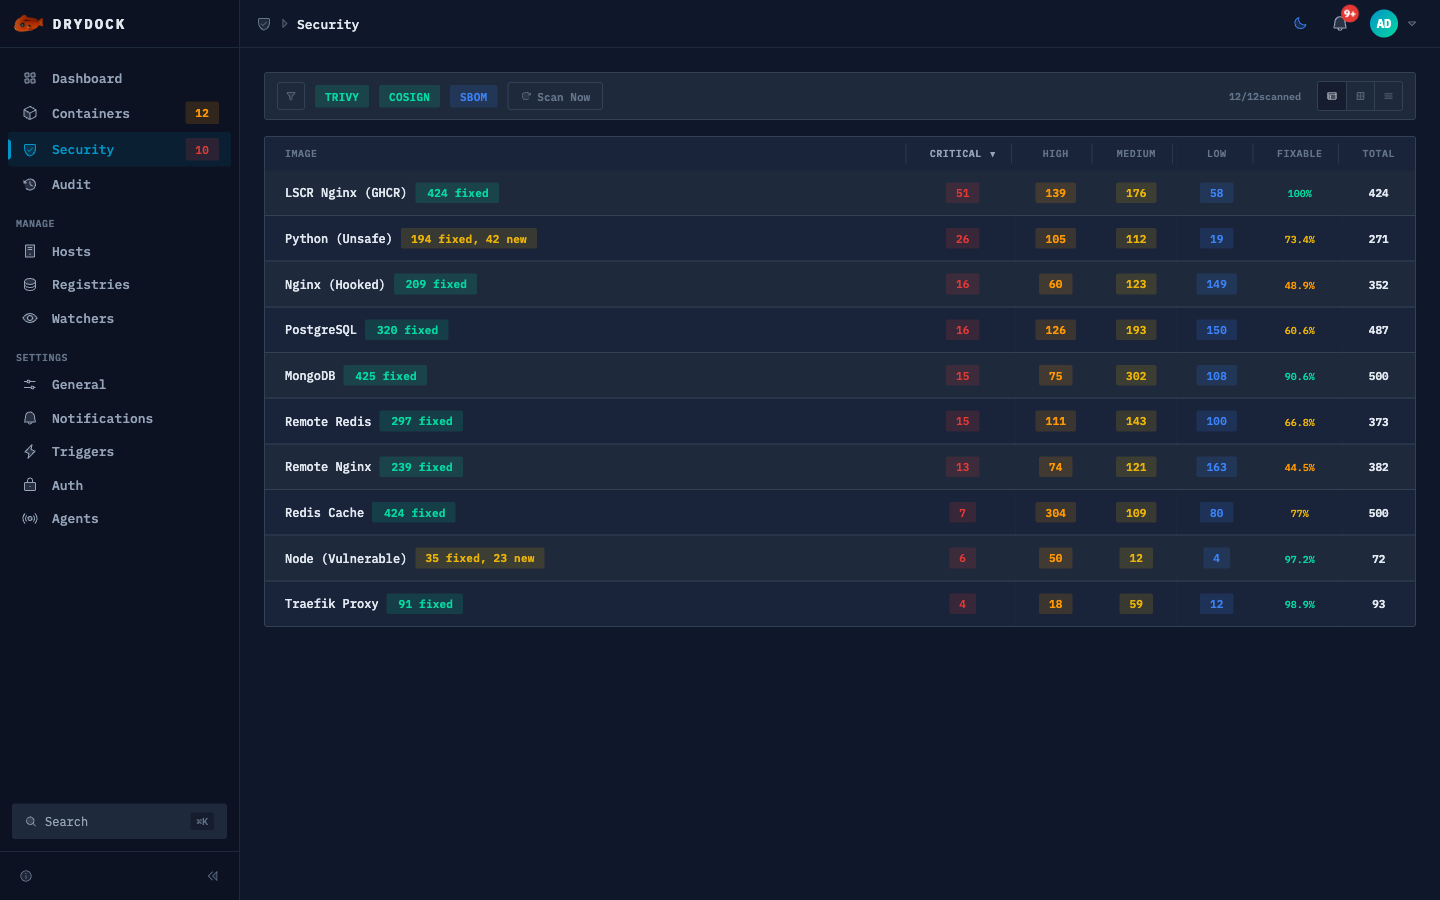The height and width of the screenshot is (900, 1440).
Task: Click the info icon in sidebar footer
Action: (x=26, y=876)
